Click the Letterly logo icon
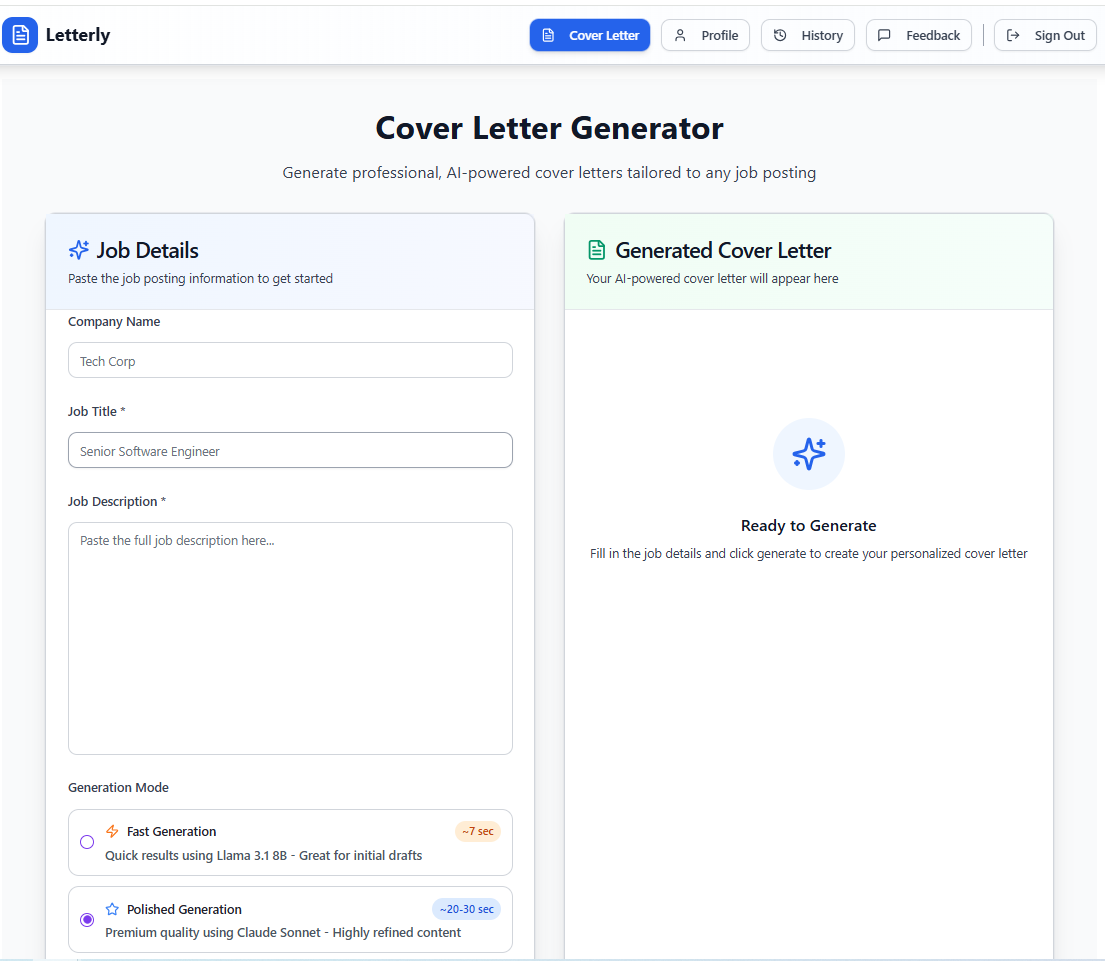Image resolution: width=1105 pixels, height=961 pixels. point(20,35)
